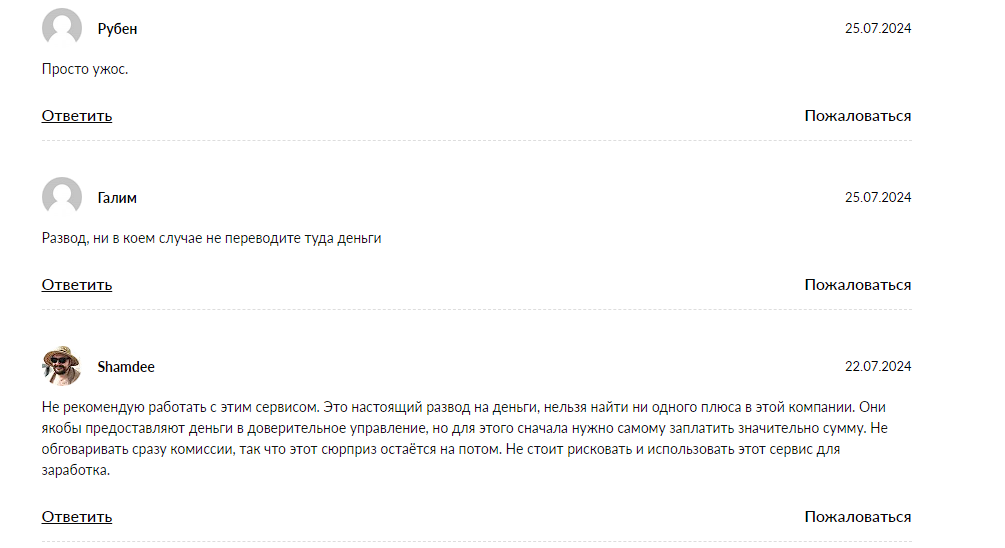
Task: Open Shamdee's profile photo avatar
Action: [x=62, y=366]
